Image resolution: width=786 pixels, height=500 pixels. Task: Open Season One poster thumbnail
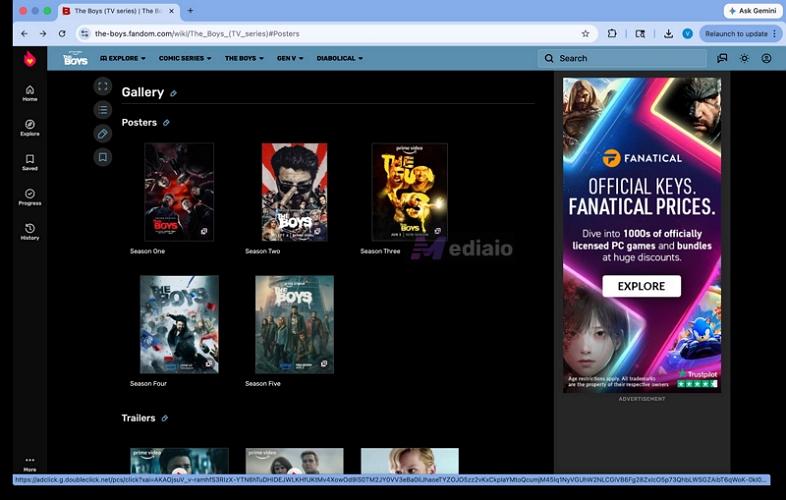179,192
